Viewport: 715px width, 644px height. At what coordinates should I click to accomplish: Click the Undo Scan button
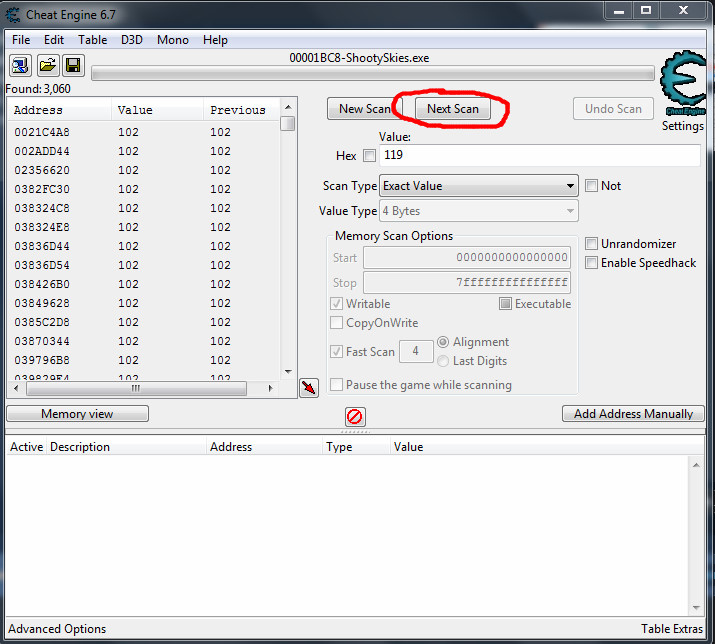tap(613, 109)
